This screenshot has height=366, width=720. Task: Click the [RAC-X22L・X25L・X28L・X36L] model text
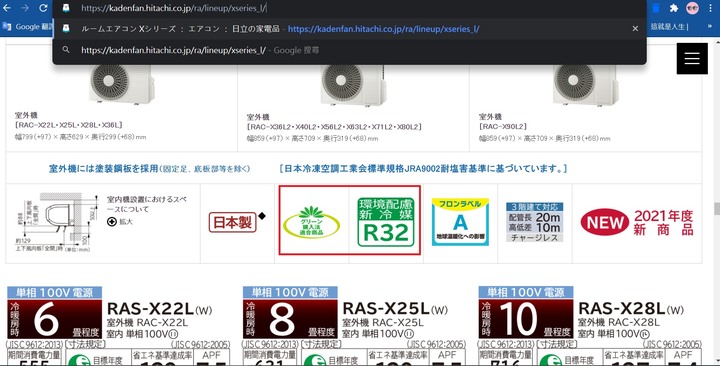pyautogui.click(x=69, y=125)
